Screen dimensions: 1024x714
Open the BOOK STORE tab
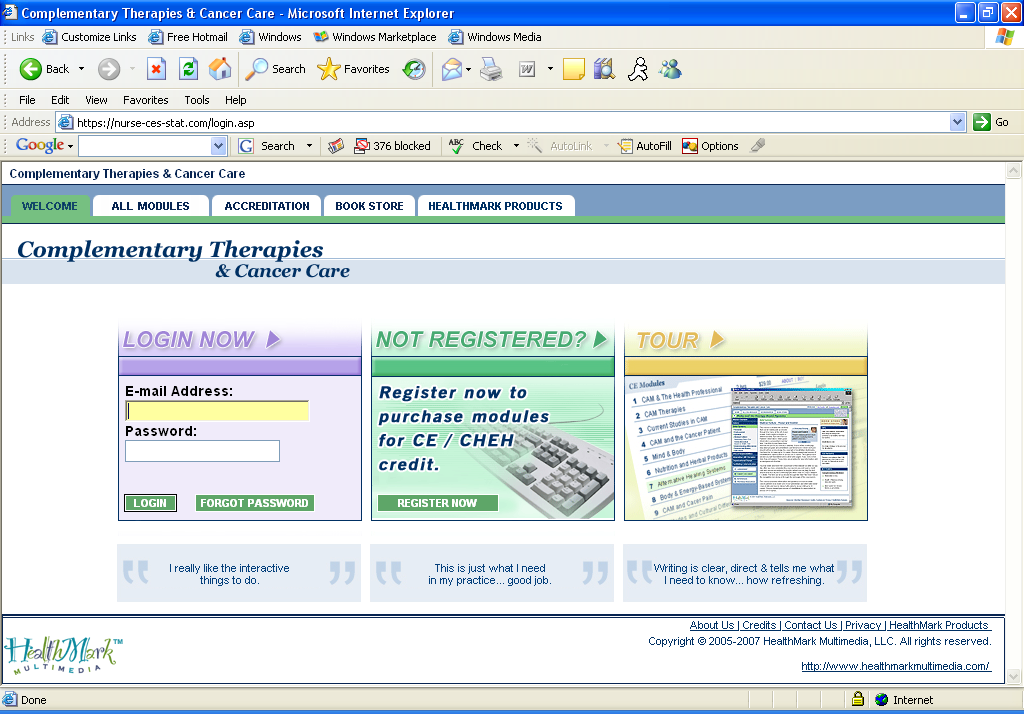(369, 206)
